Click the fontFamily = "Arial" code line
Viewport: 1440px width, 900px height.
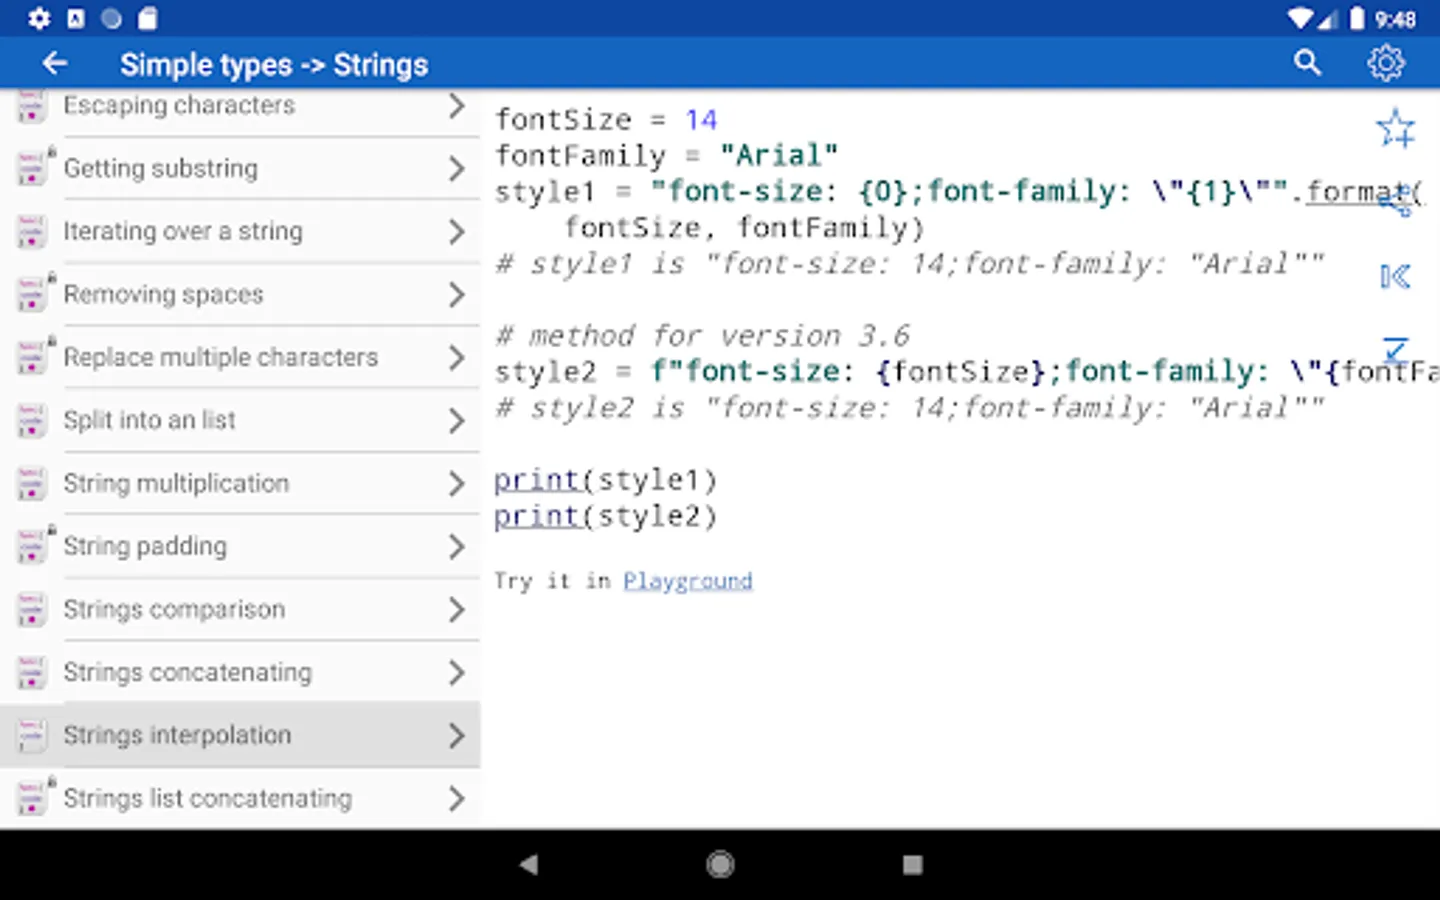(666, 155)
